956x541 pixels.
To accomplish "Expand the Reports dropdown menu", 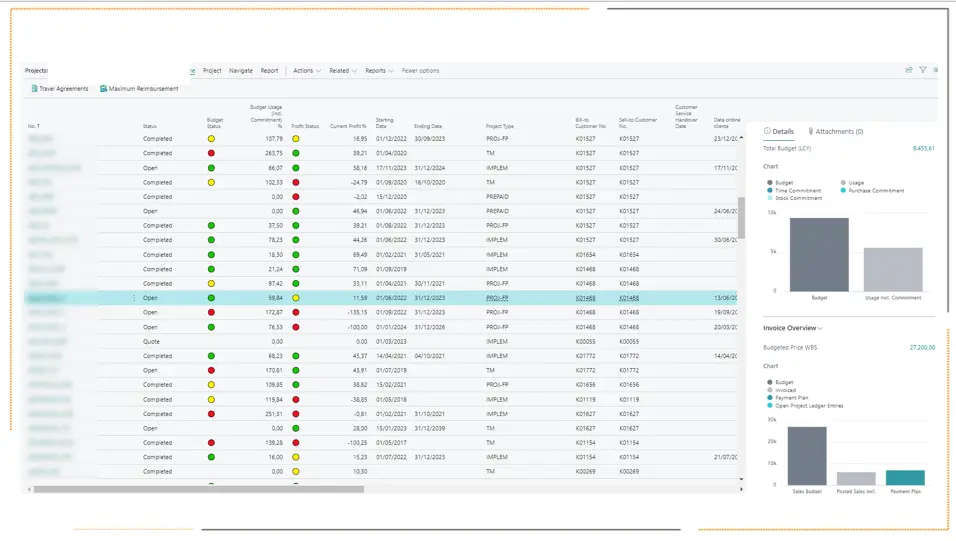I will coord(379,71).
